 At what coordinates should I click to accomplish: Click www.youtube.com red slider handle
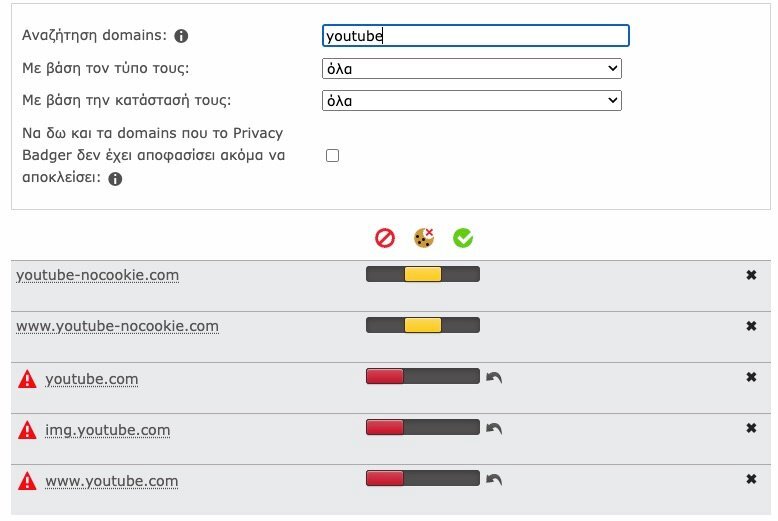click(385, 478)
